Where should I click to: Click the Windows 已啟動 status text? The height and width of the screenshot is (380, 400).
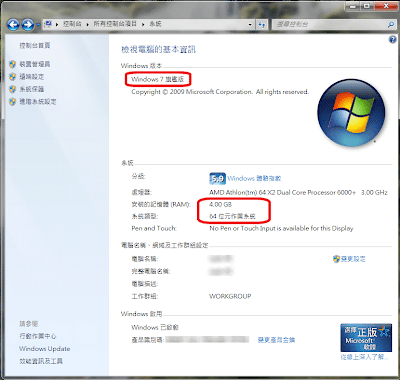coord(155,327)
